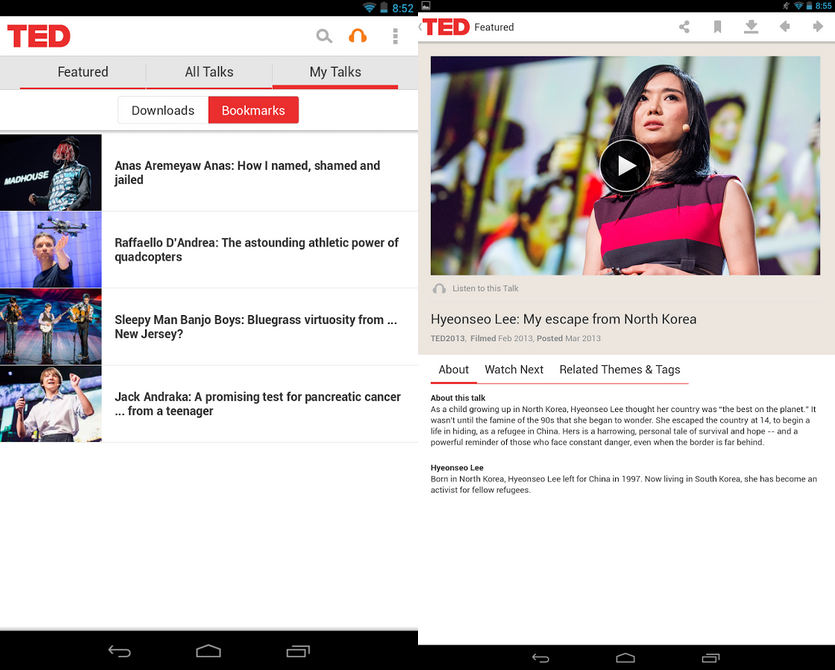835x670 pixels.
Task: Tap the Sleepy Man Banjo Boys thumbnail
Action: tap(50, 327)
